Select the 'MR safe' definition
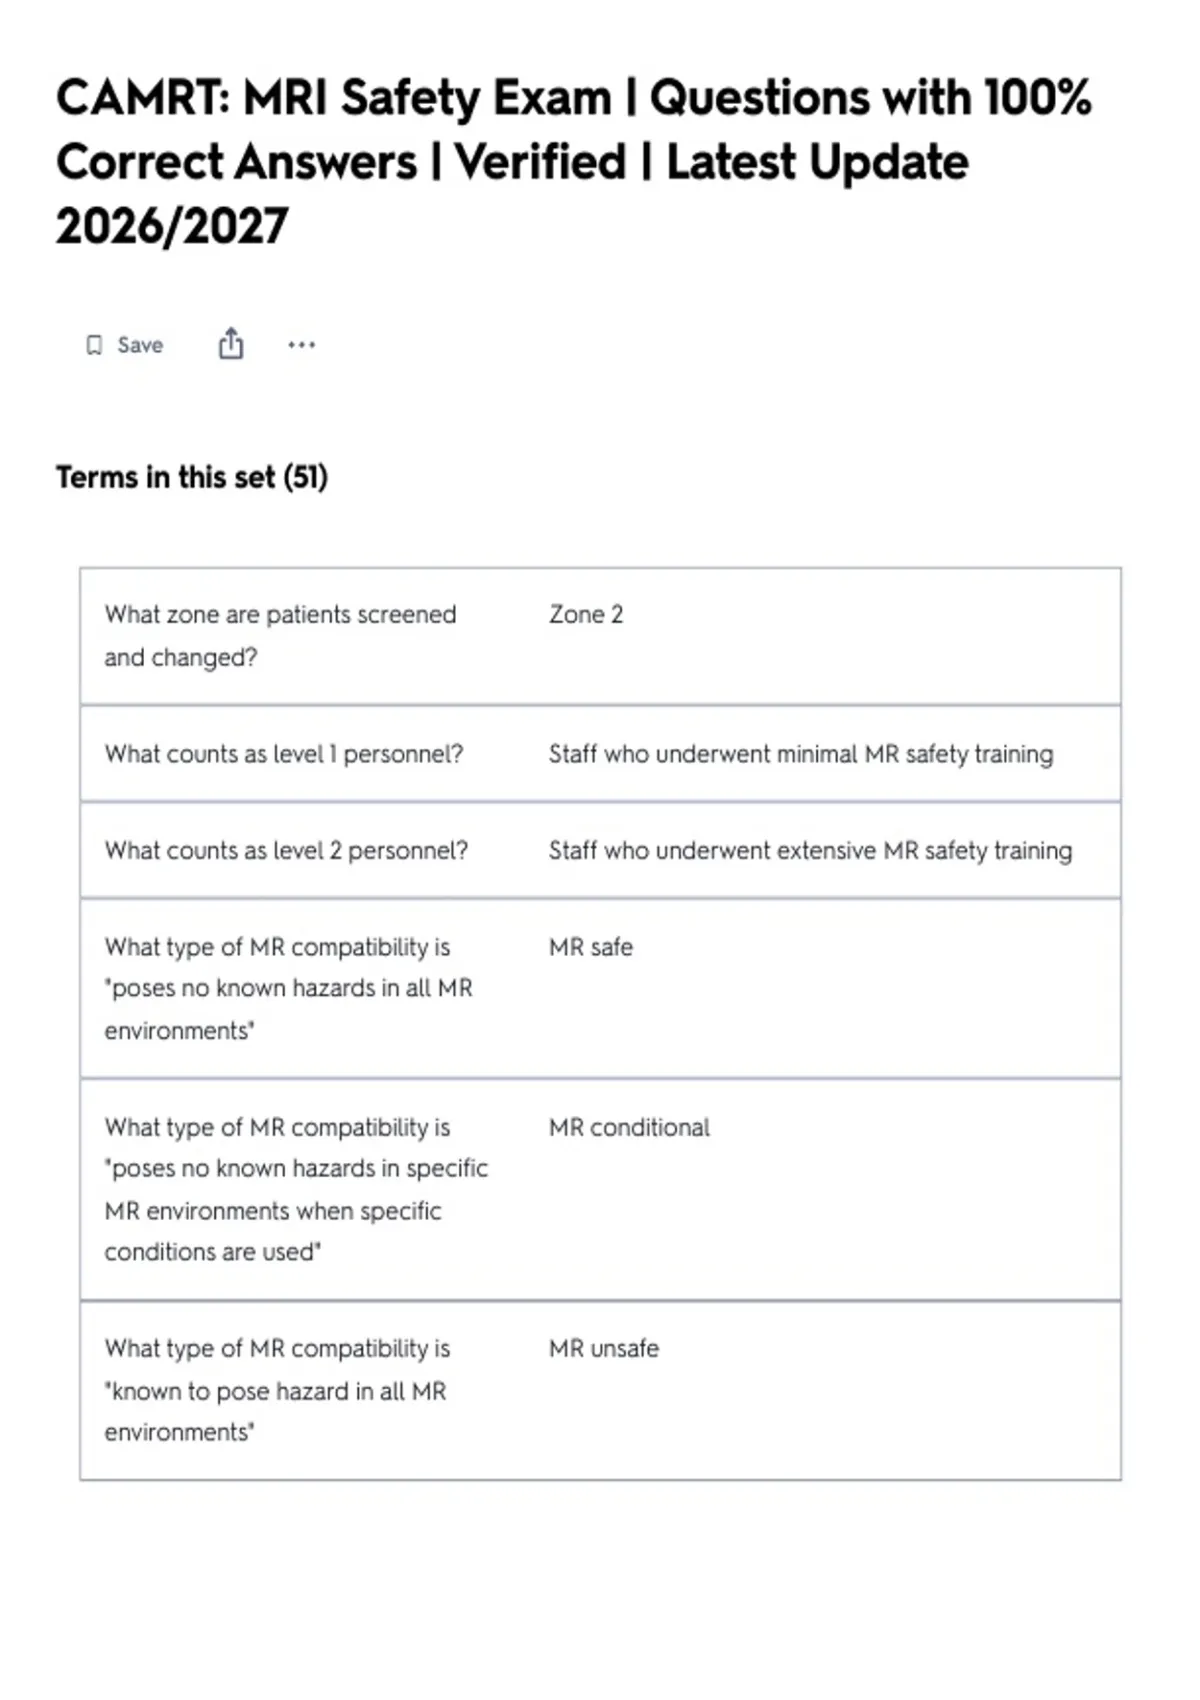The image size is (1200, 1700). click(591, 947)
